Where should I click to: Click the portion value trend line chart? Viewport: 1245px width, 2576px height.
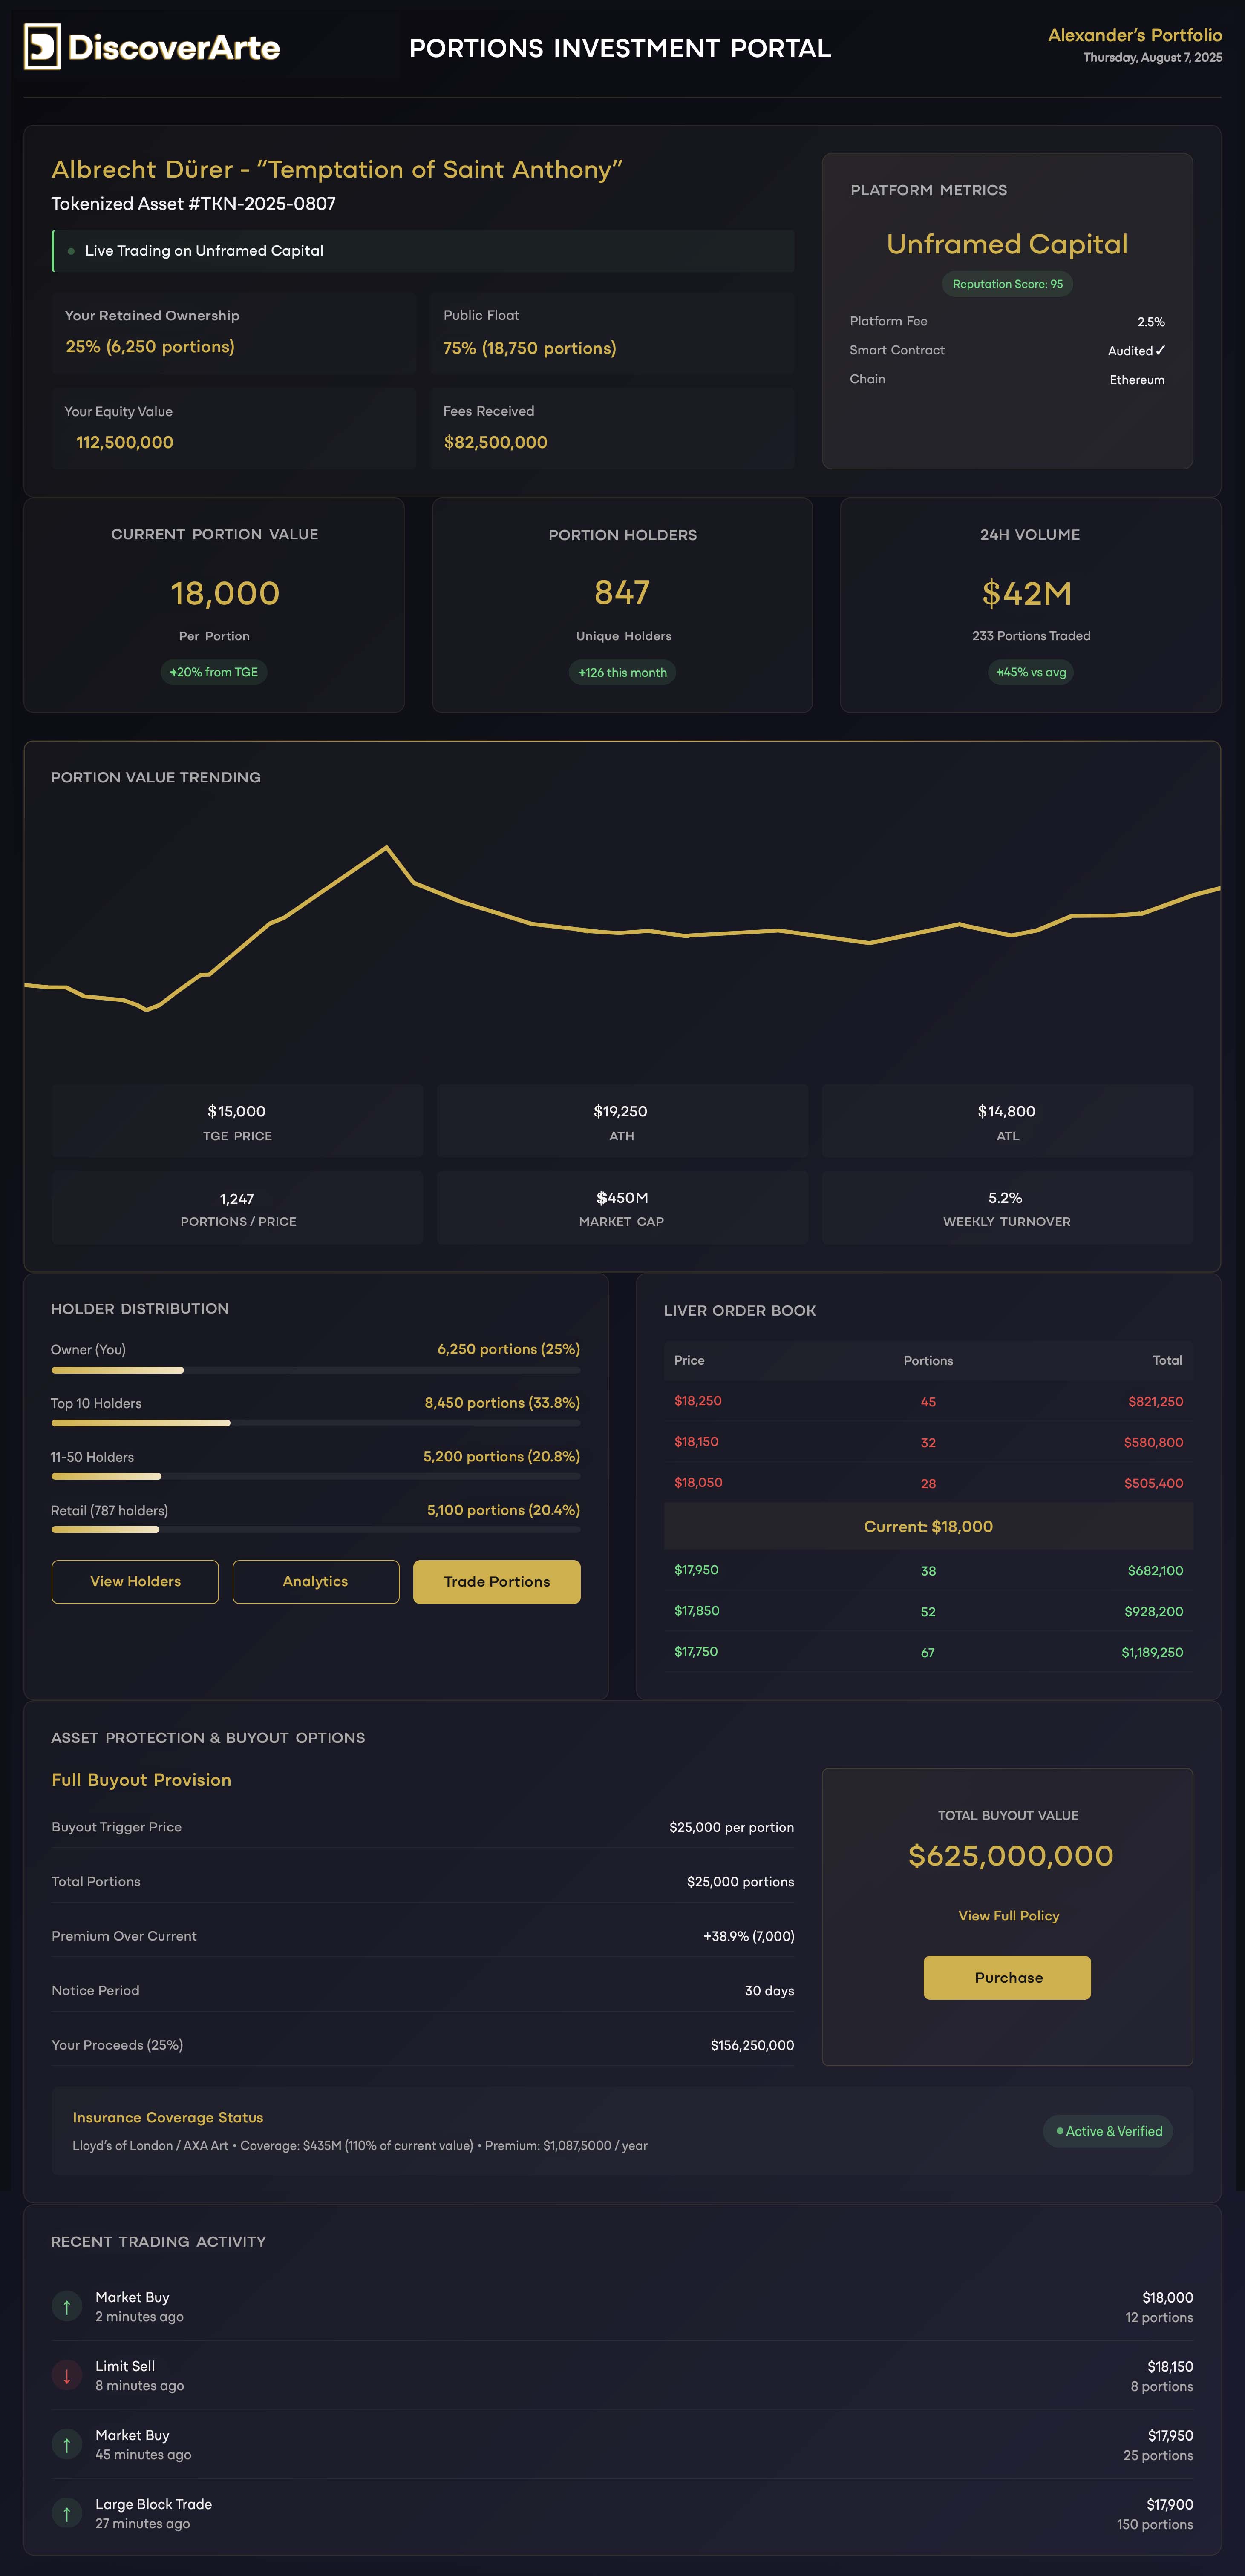622,930
